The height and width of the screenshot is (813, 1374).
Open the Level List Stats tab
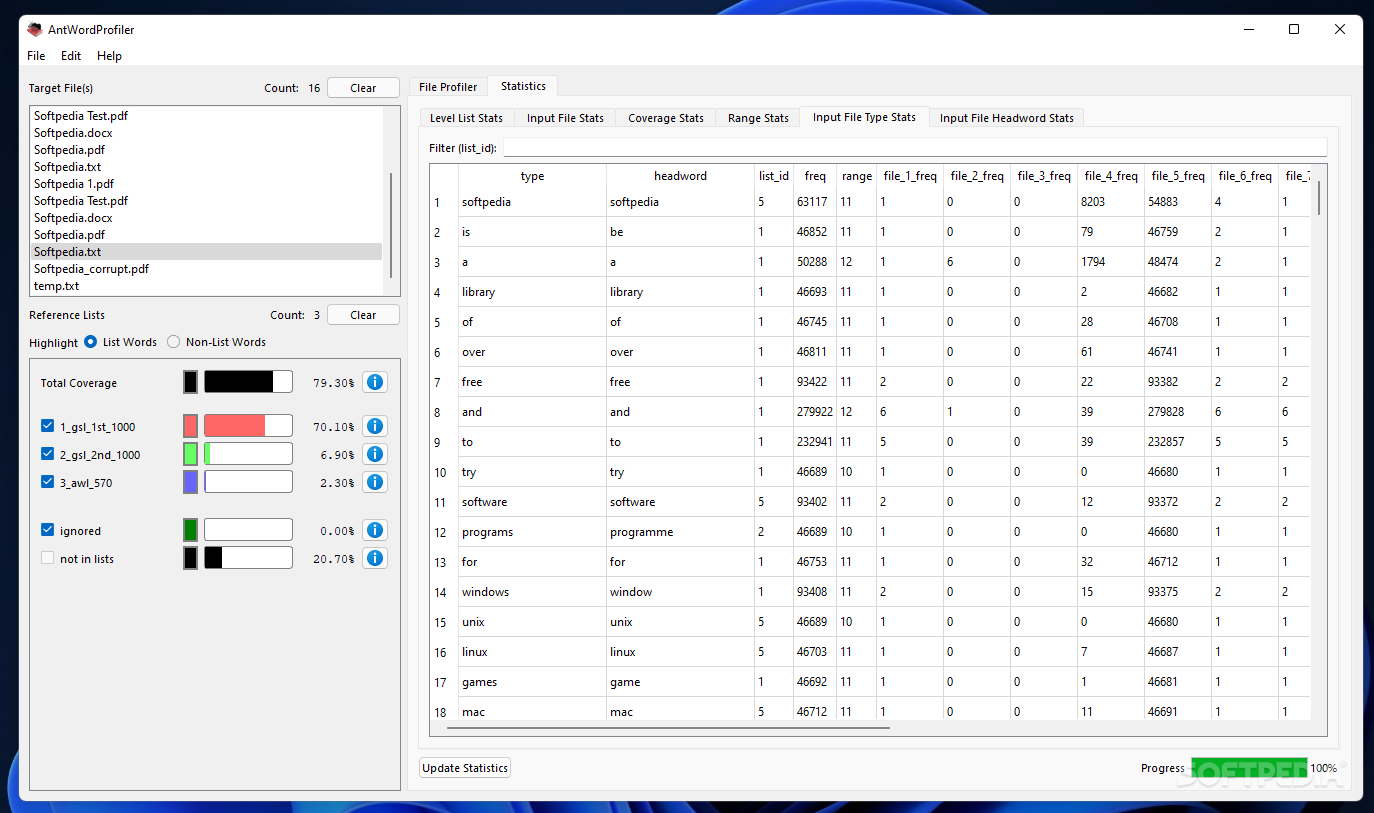coord(466,118)
